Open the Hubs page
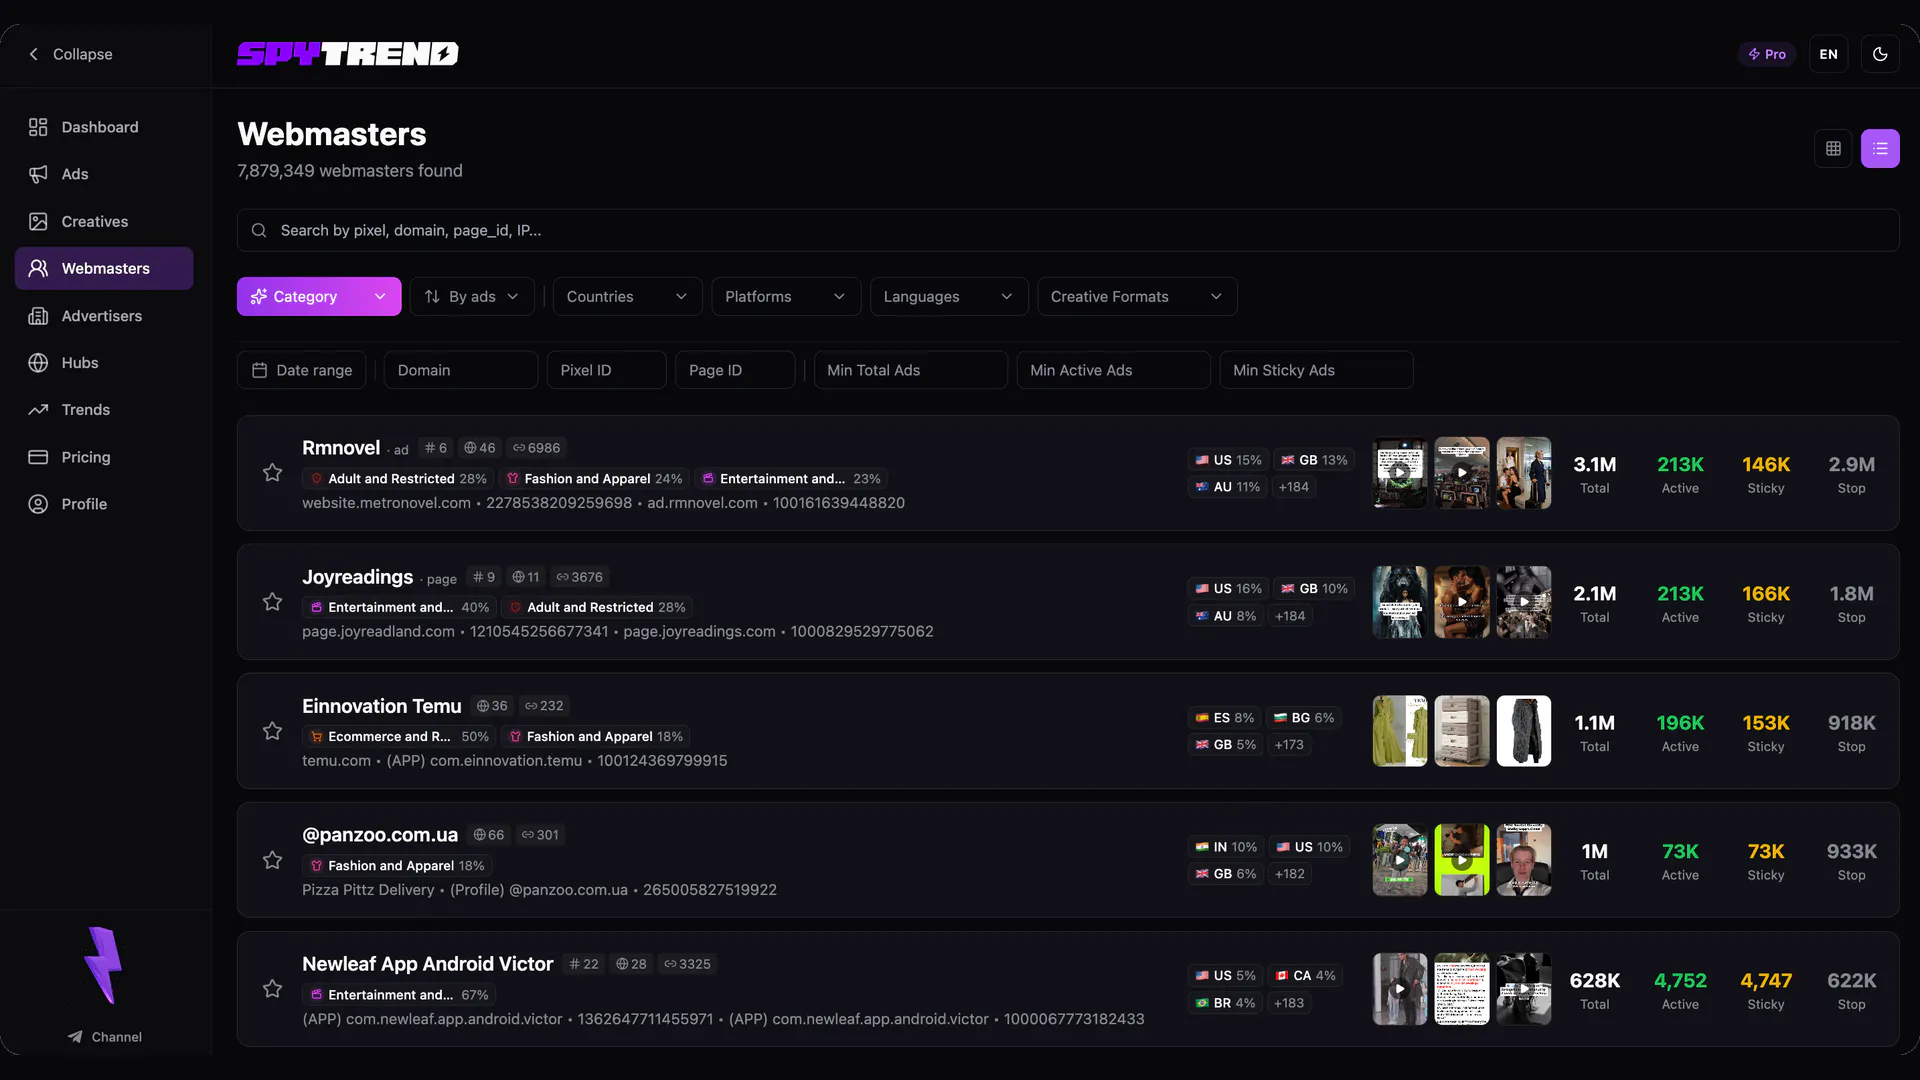 (x=104, y=363)
